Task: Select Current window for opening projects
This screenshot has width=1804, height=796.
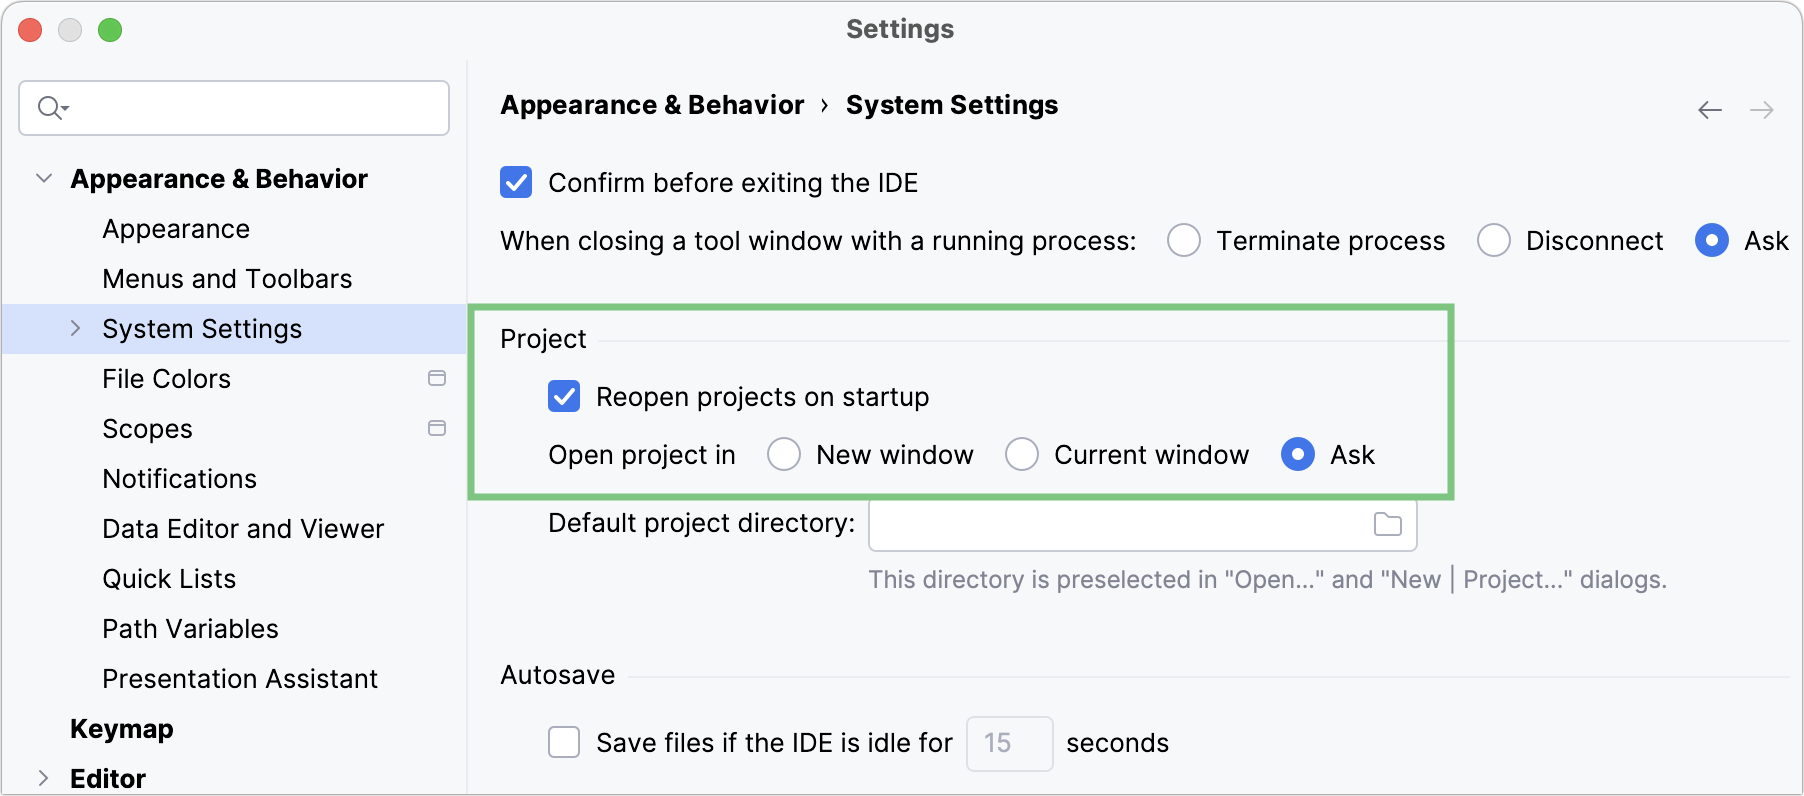Action: tap(1022, 454)
